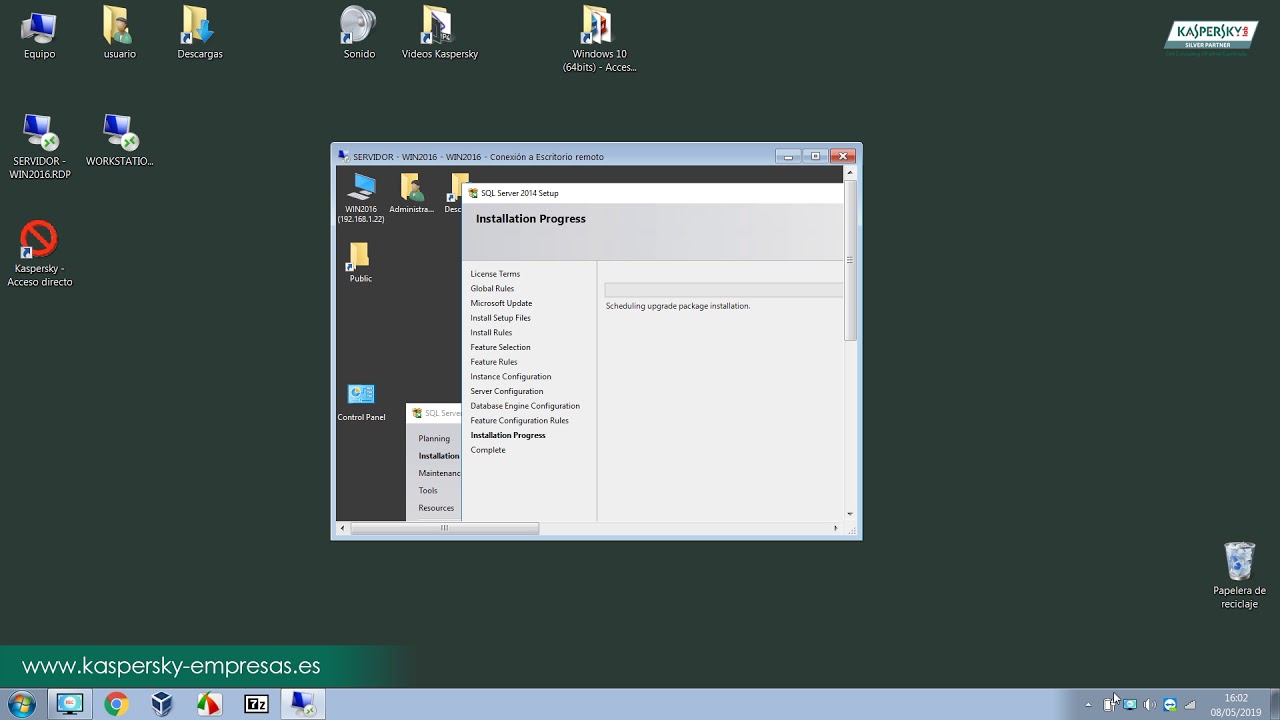Launch the WORKSTATION RDP shortcut
Image resolution: width=1280 pixels, height=720 pixels.
[119, 140]
